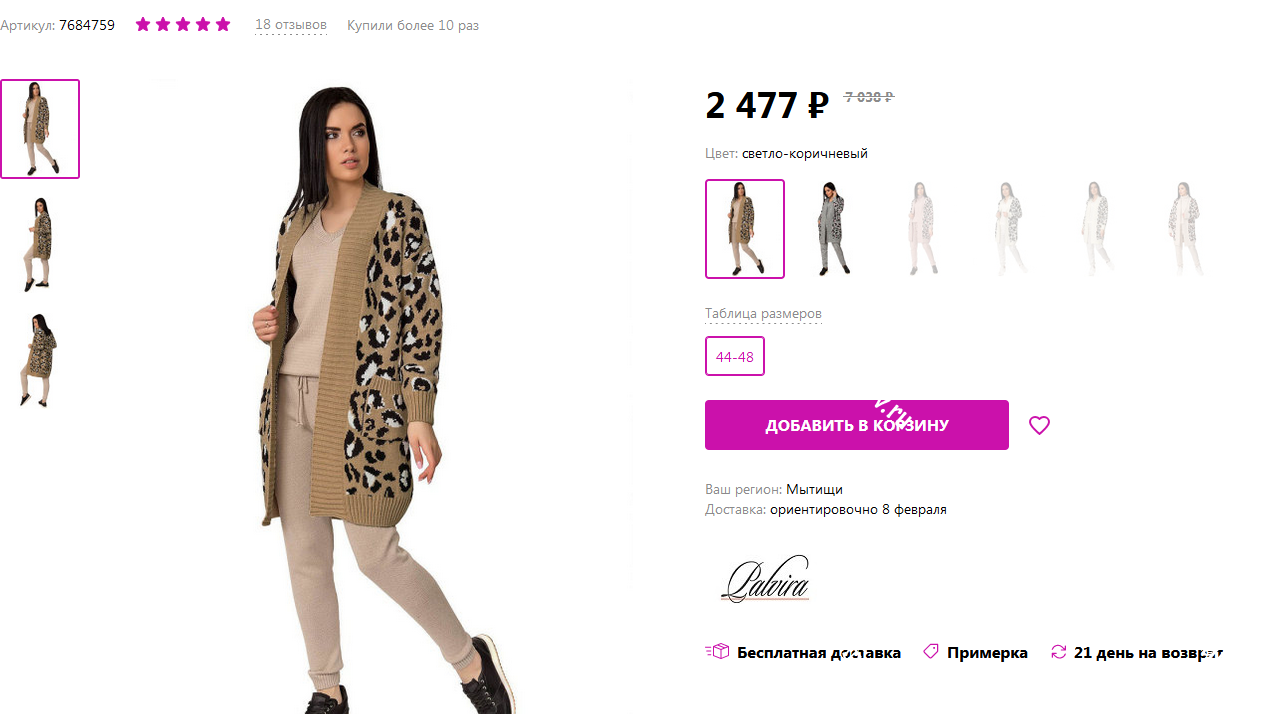The width and height of the screenshot is (1280, 714).
Task: Select the last faded color variant
Action: tap(1184, 229)
